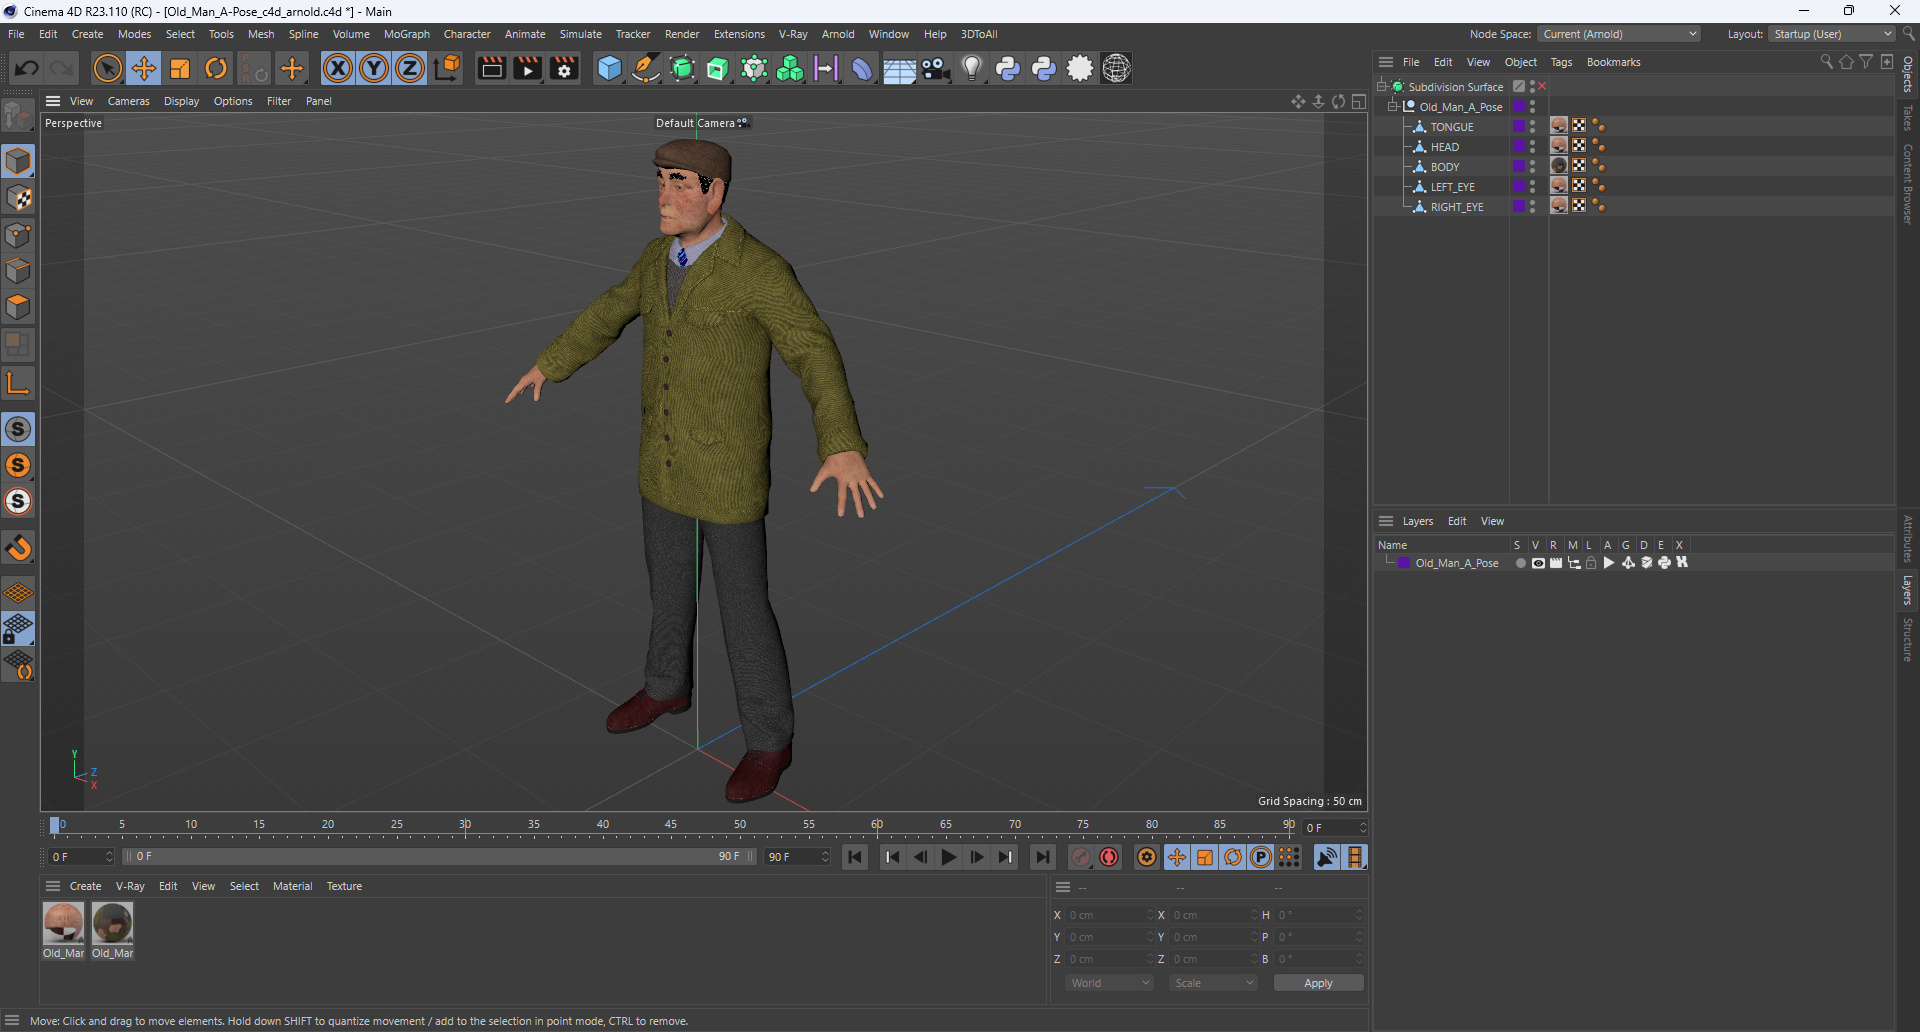Click the first Old_Man material thumbnail
The width and height of the screenshot is (1920, 1032).
[63, 923]
